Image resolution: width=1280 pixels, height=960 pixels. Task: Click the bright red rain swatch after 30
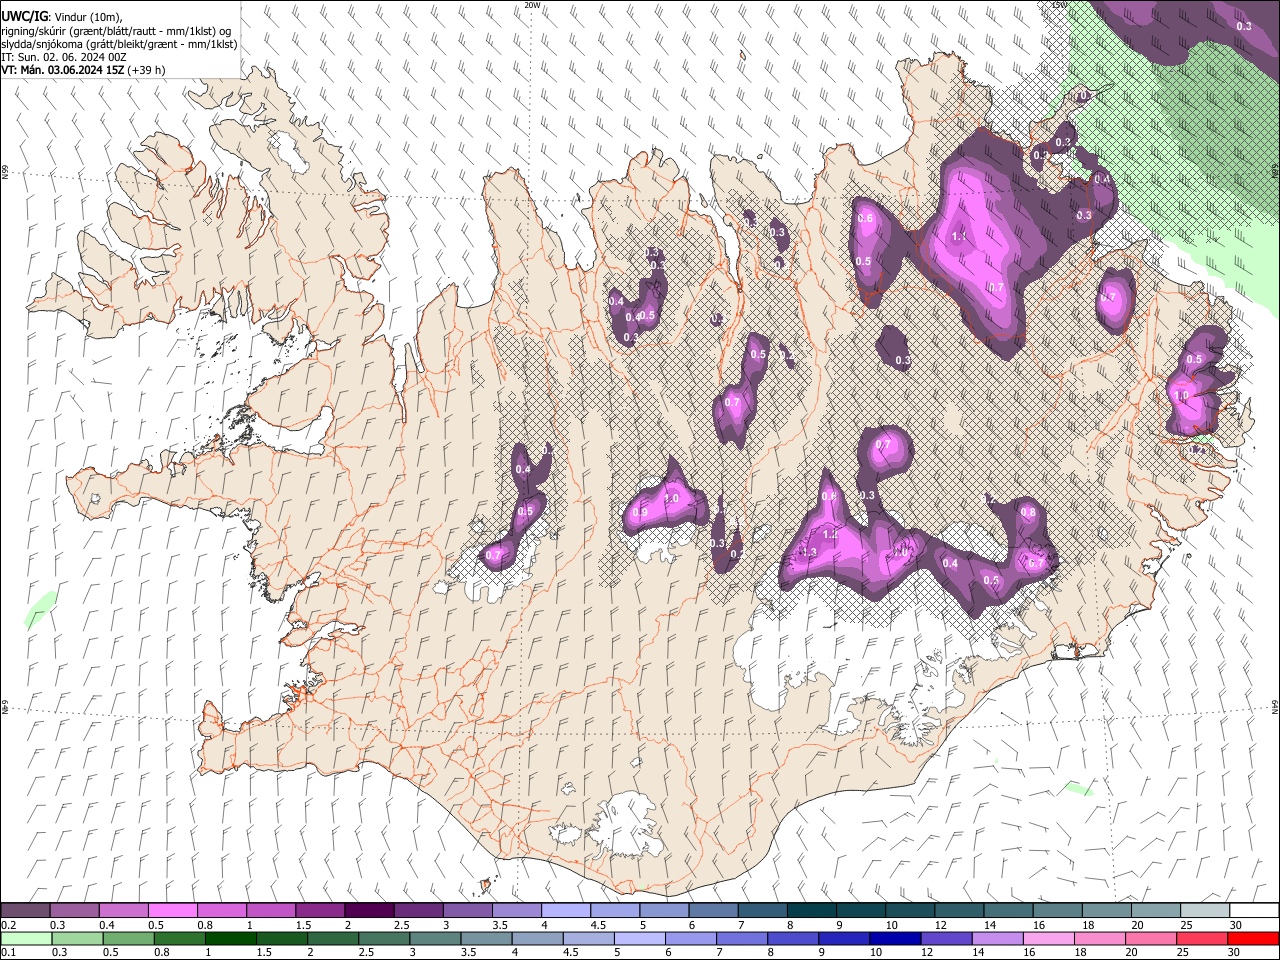1253,938
